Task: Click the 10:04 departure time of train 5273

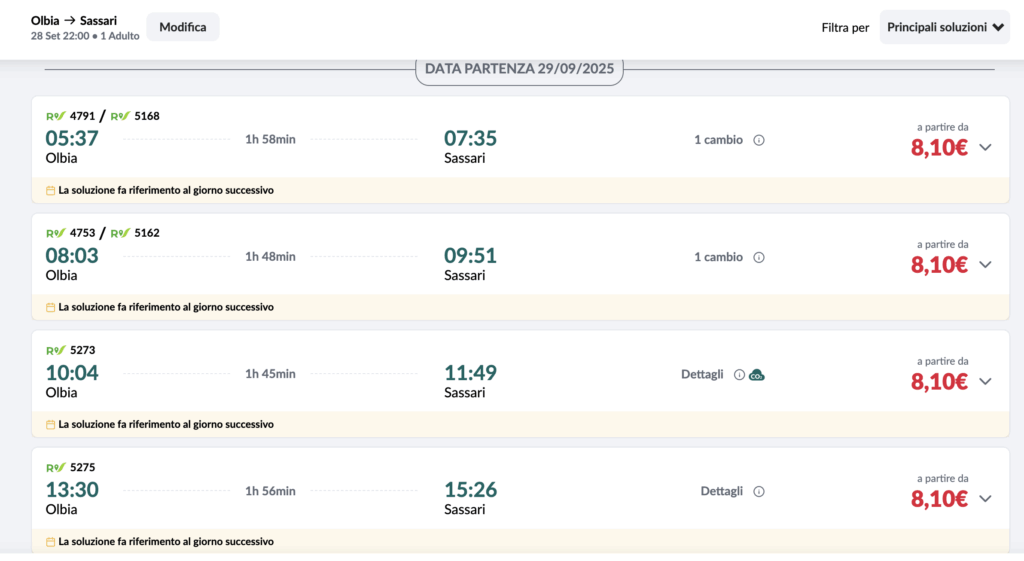Action: (72, 373)
